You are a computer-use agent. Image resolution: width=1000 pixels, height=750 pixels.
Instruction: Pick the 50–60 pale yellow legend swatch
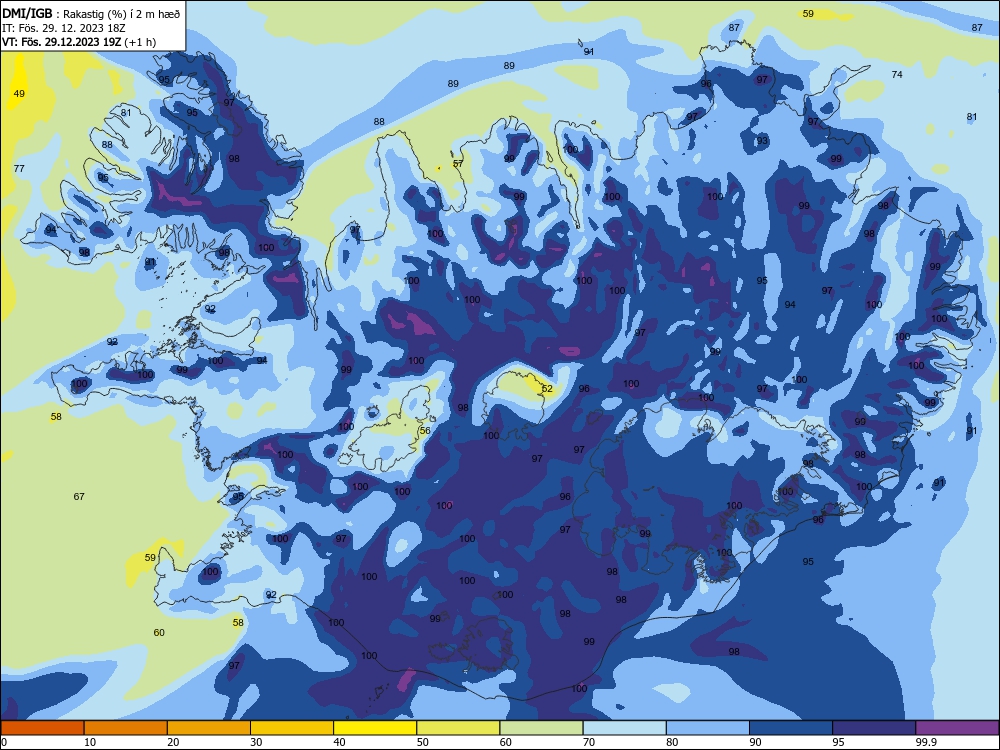(x=458, y=728)
